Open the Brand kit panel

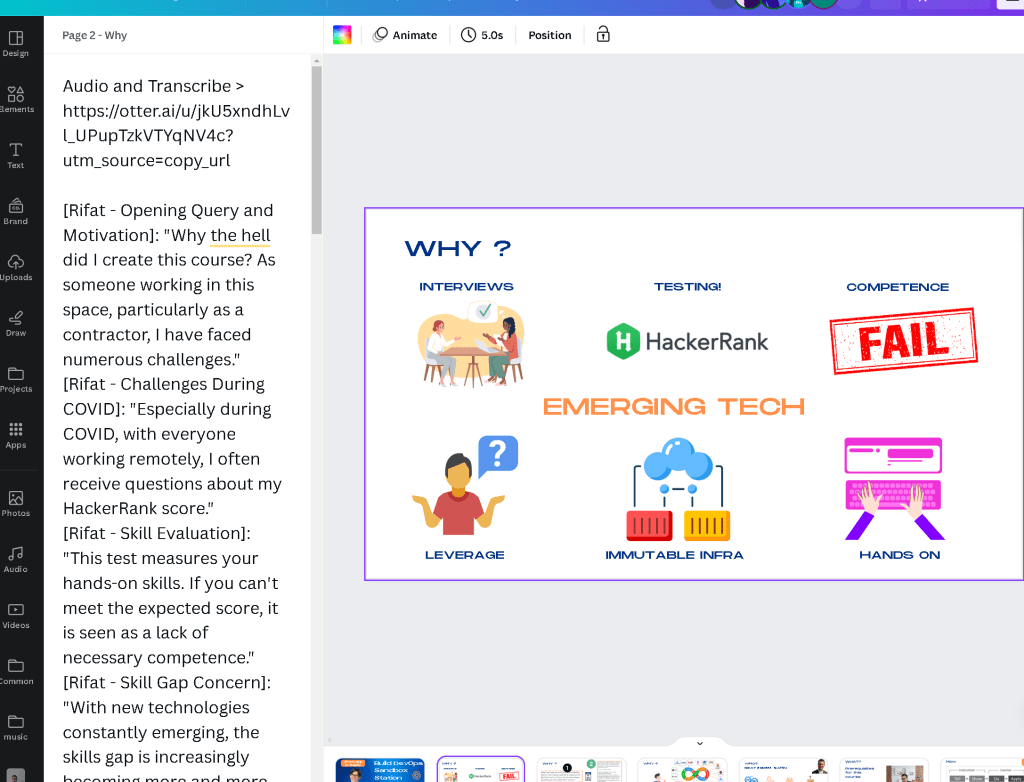coord(16,212)
